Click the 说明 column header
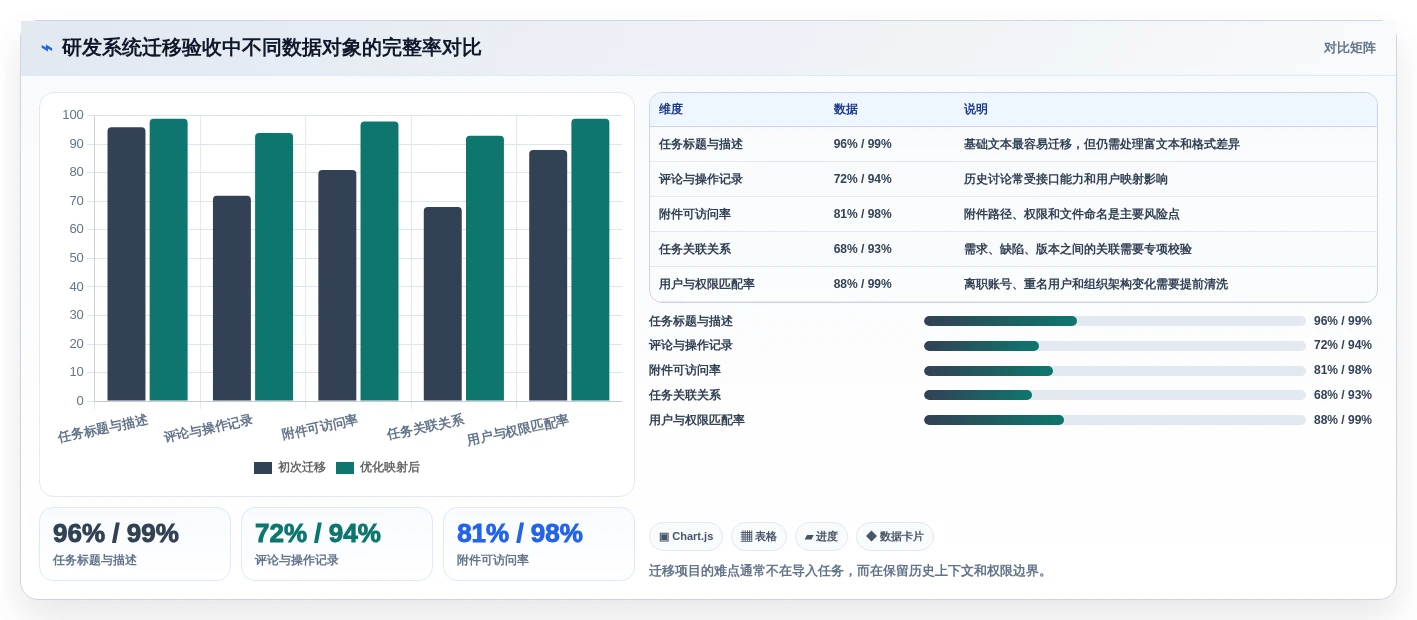The width and height of the screenshot is (1417, 620). [976, 110]
